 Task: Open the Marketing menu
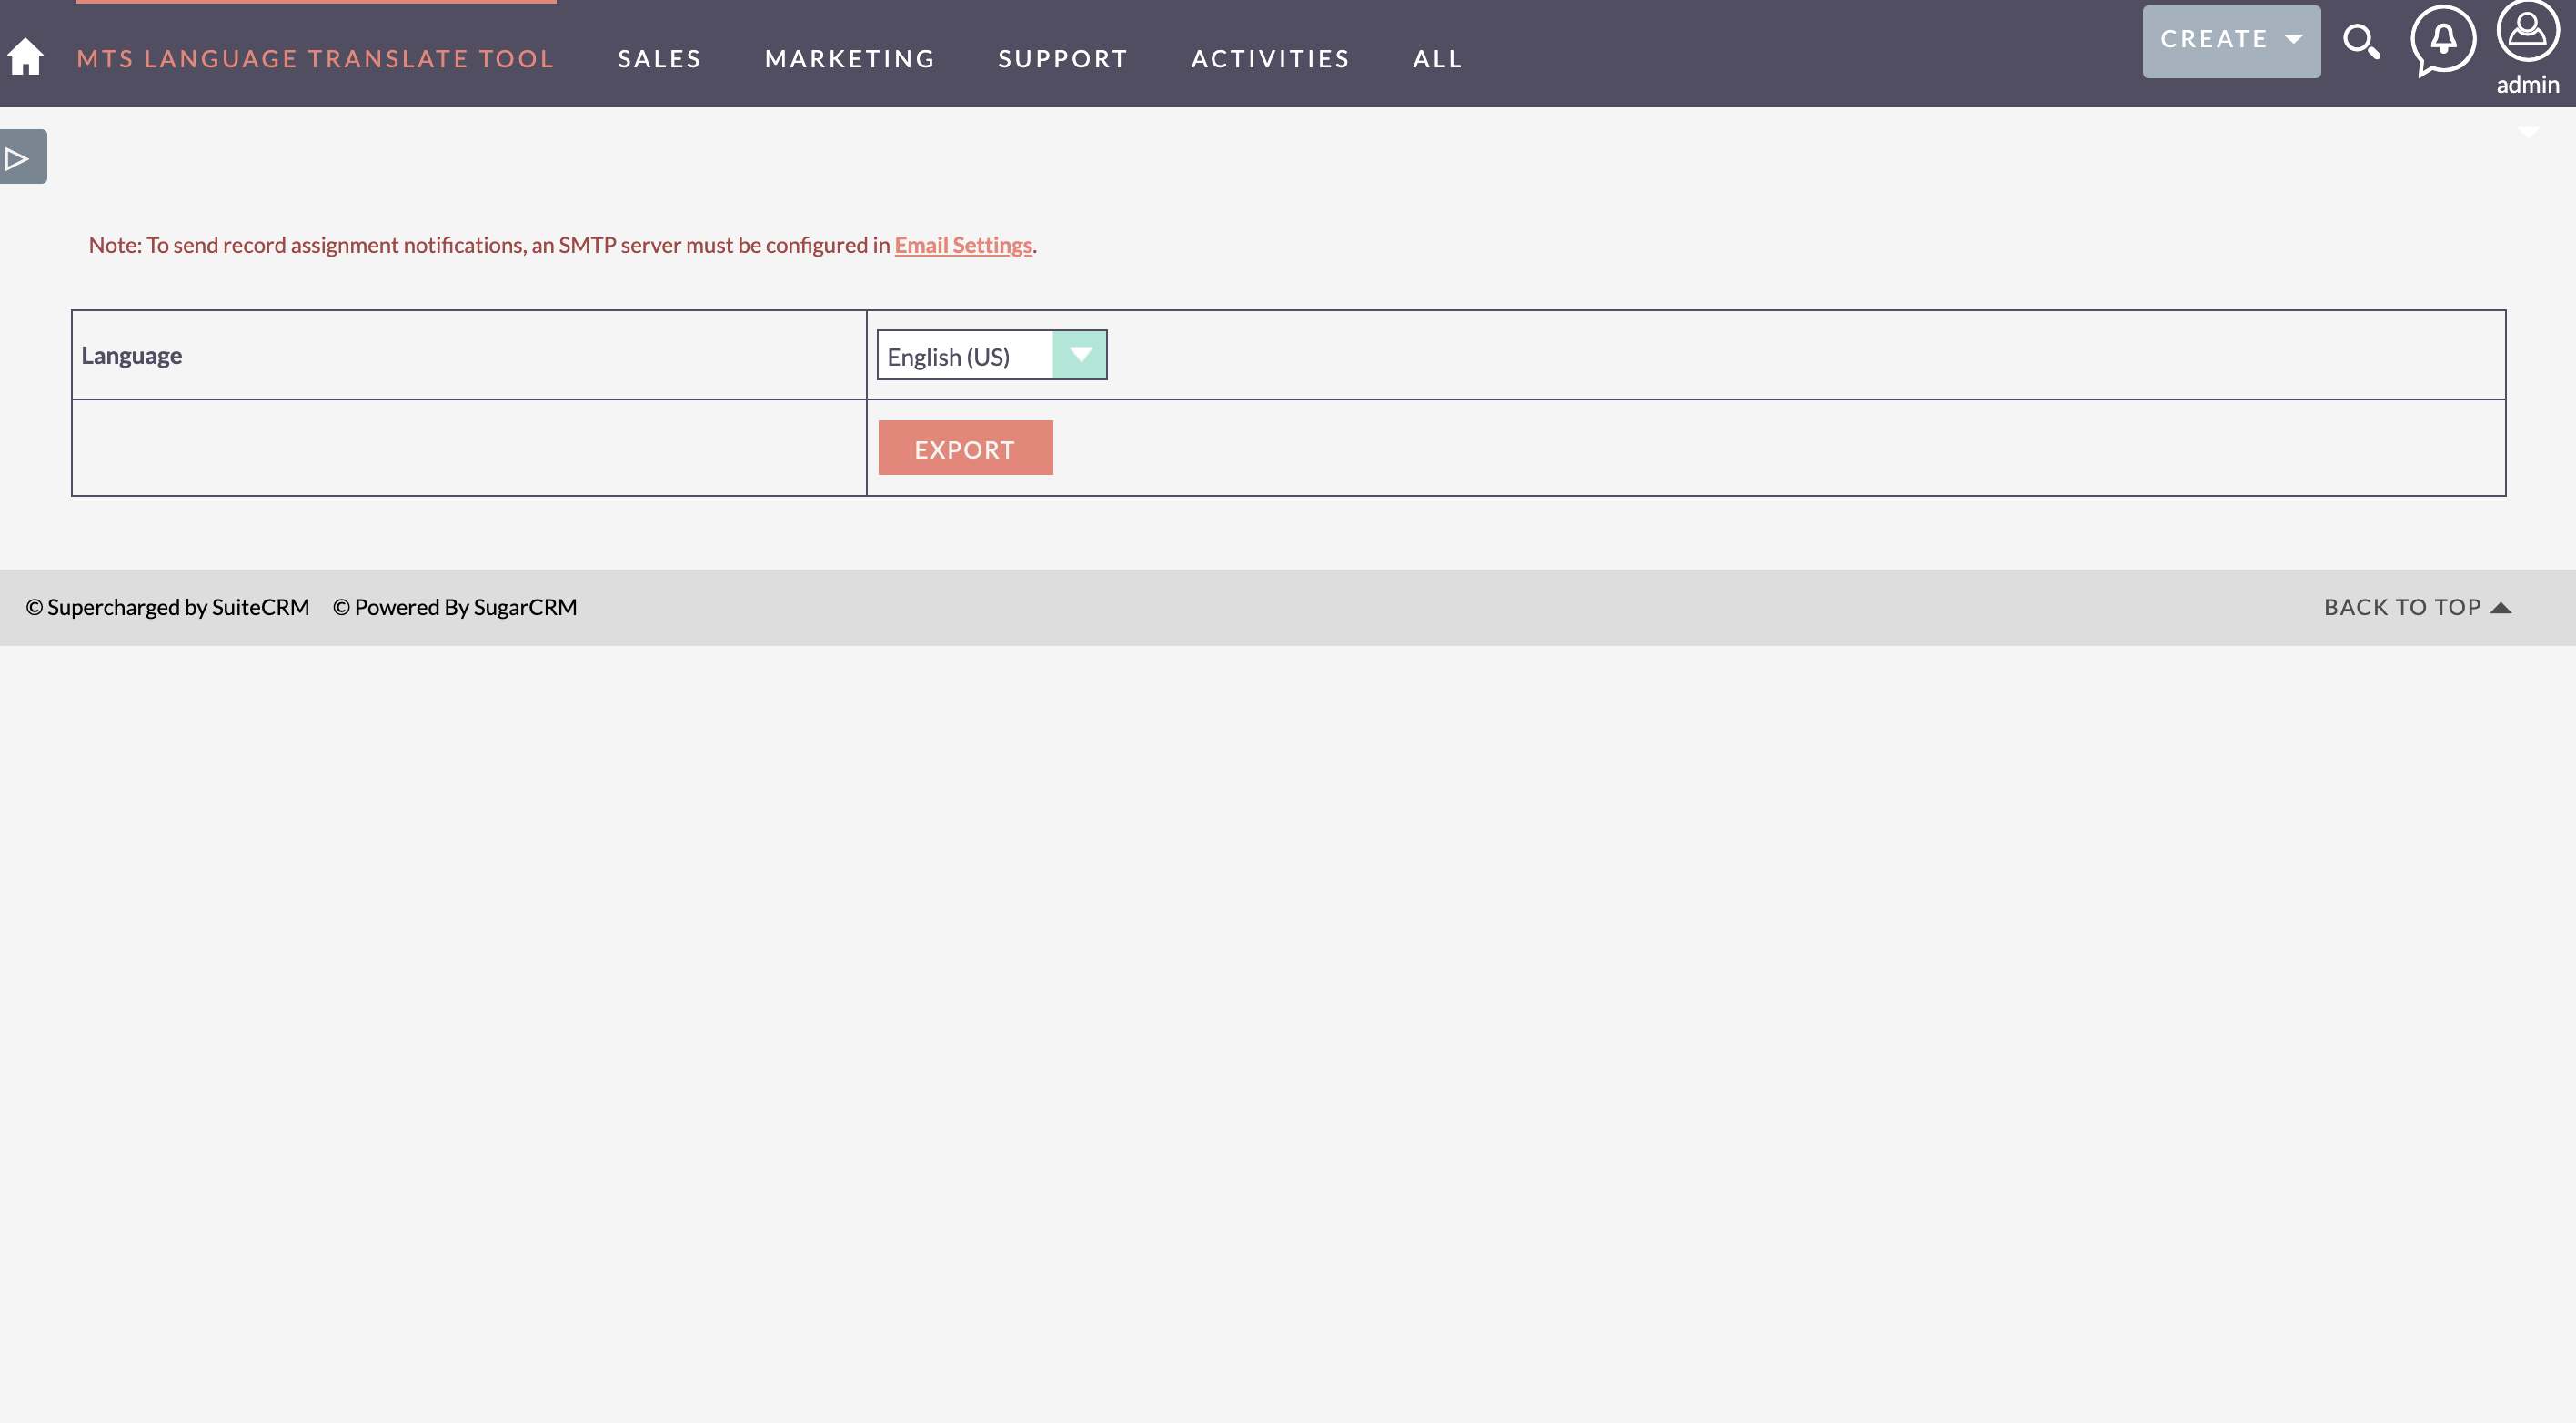(849, 58)
